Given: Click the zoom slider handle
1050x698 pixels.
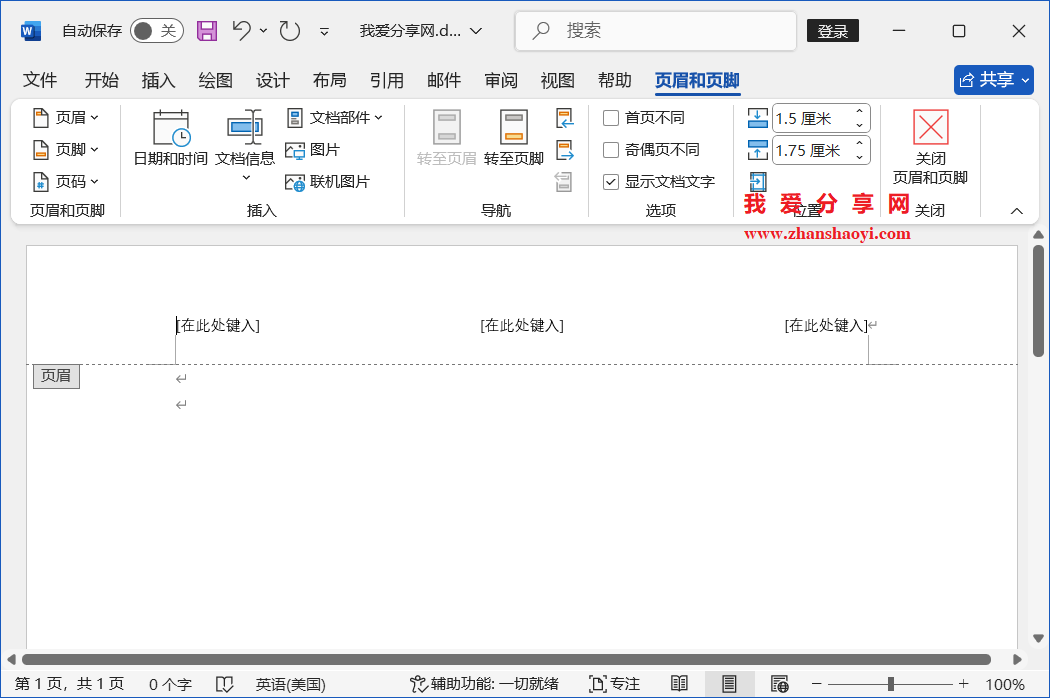Looking at the screenshot, I should coord(891,684).
